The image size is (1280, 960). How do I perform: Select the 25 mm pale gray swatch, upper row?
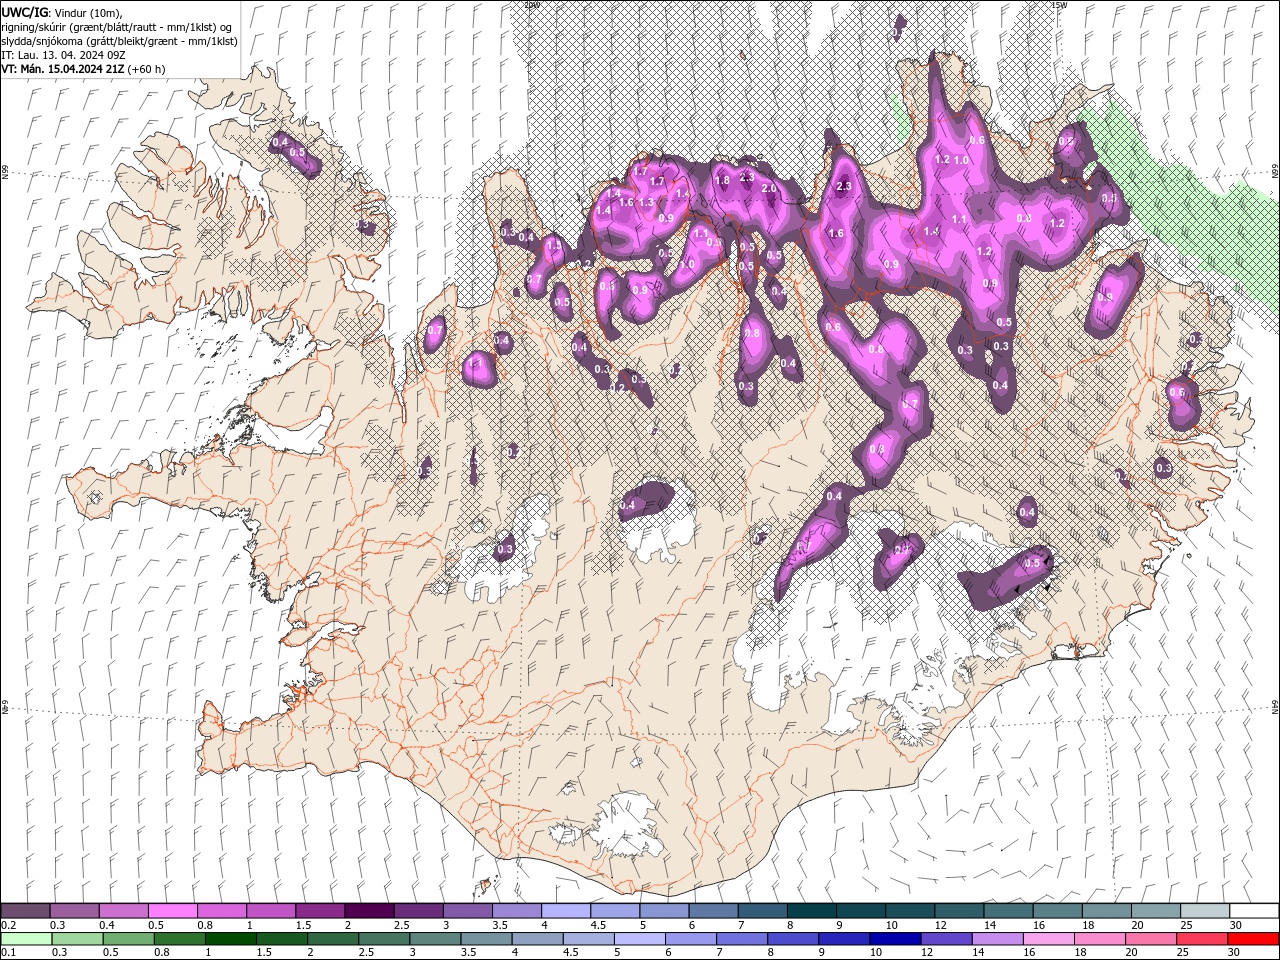coord(1204,911)
